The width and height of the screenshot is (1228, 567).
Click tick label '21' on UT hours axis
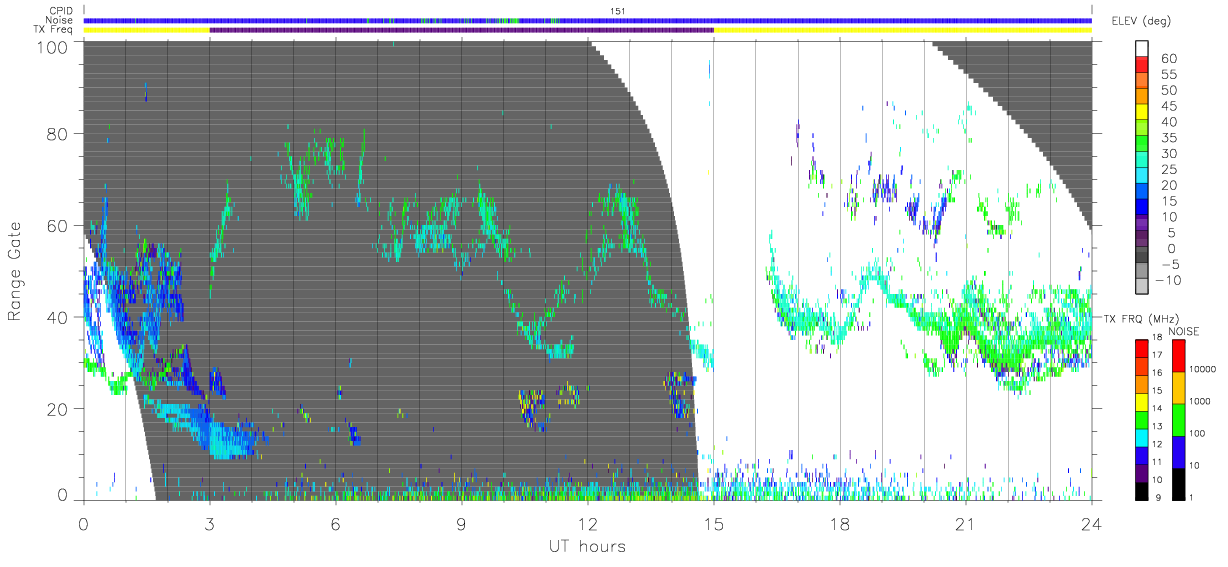point(965,523)
